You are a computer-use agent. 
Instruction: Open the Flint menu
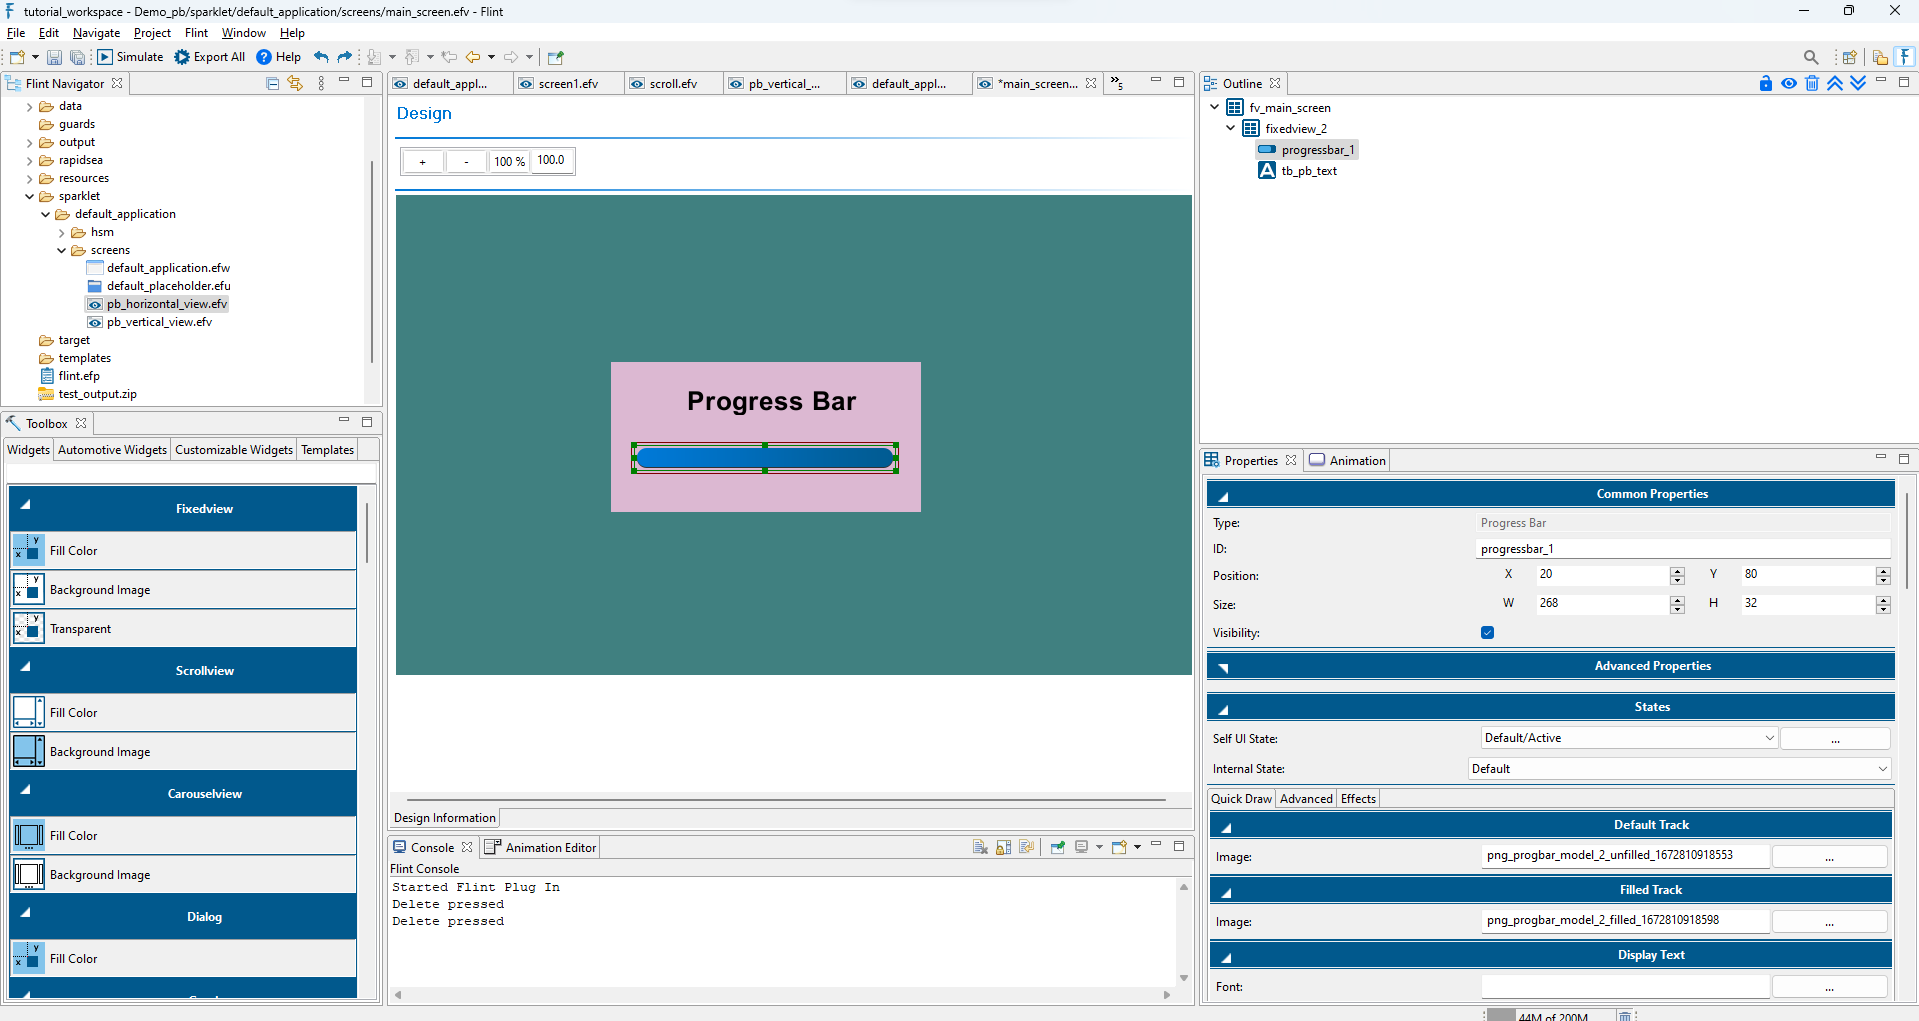[x=196, y=33]
